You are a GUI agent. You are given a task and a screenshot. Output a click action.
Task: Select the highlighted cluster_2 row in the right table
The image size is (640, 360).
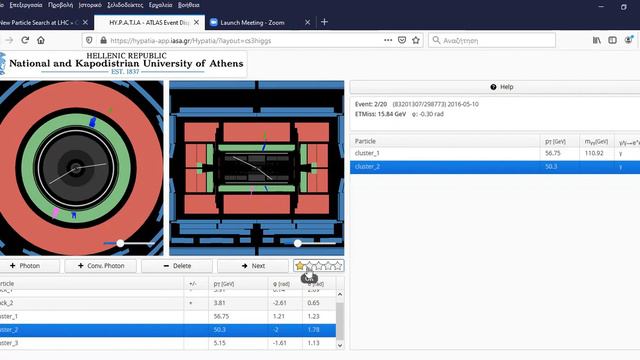pos(495,167)
